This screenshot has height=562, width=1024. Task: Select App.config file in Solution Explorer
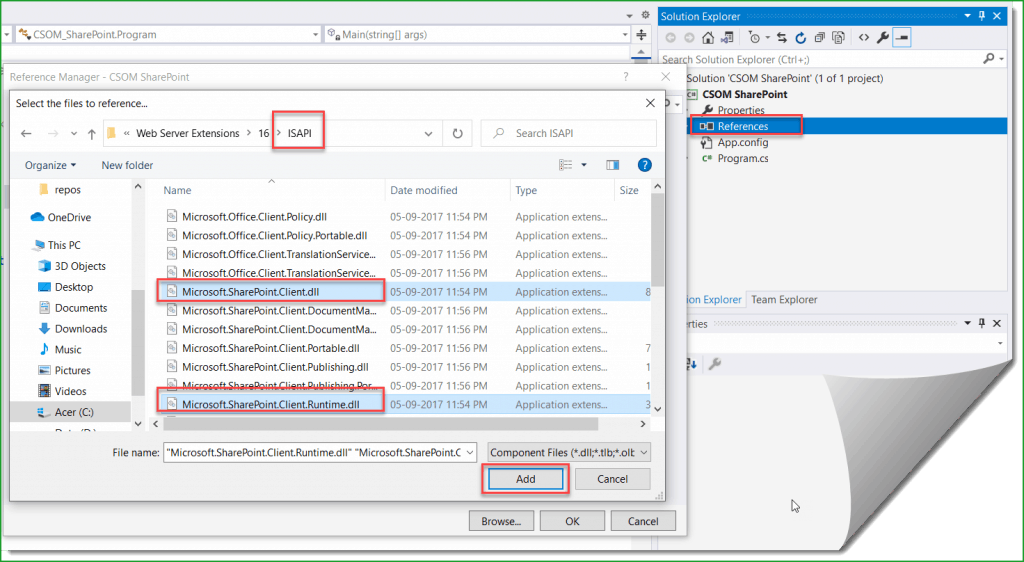[x=743, y=142]
